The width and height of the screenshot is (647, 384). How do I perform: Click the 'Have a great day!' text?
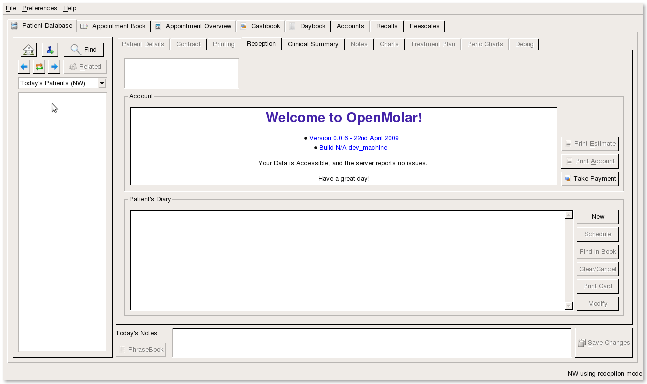(344, 179)
